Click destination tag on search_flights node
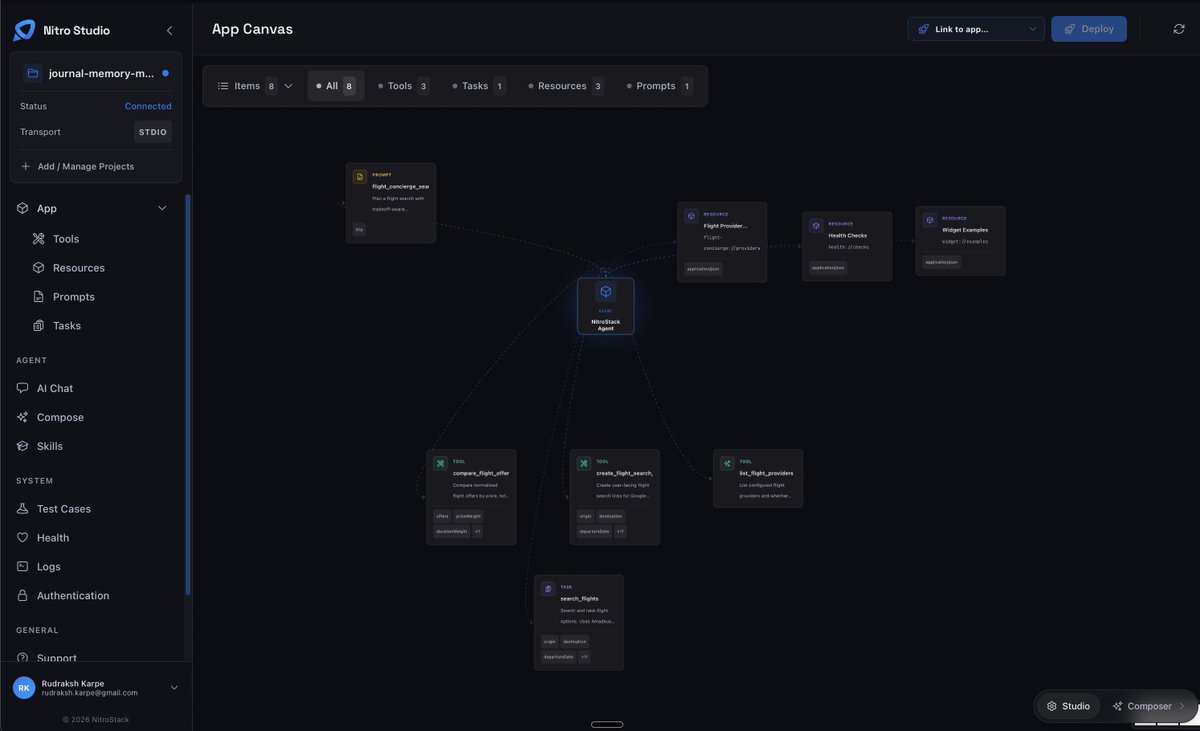 tap(575, 641)
